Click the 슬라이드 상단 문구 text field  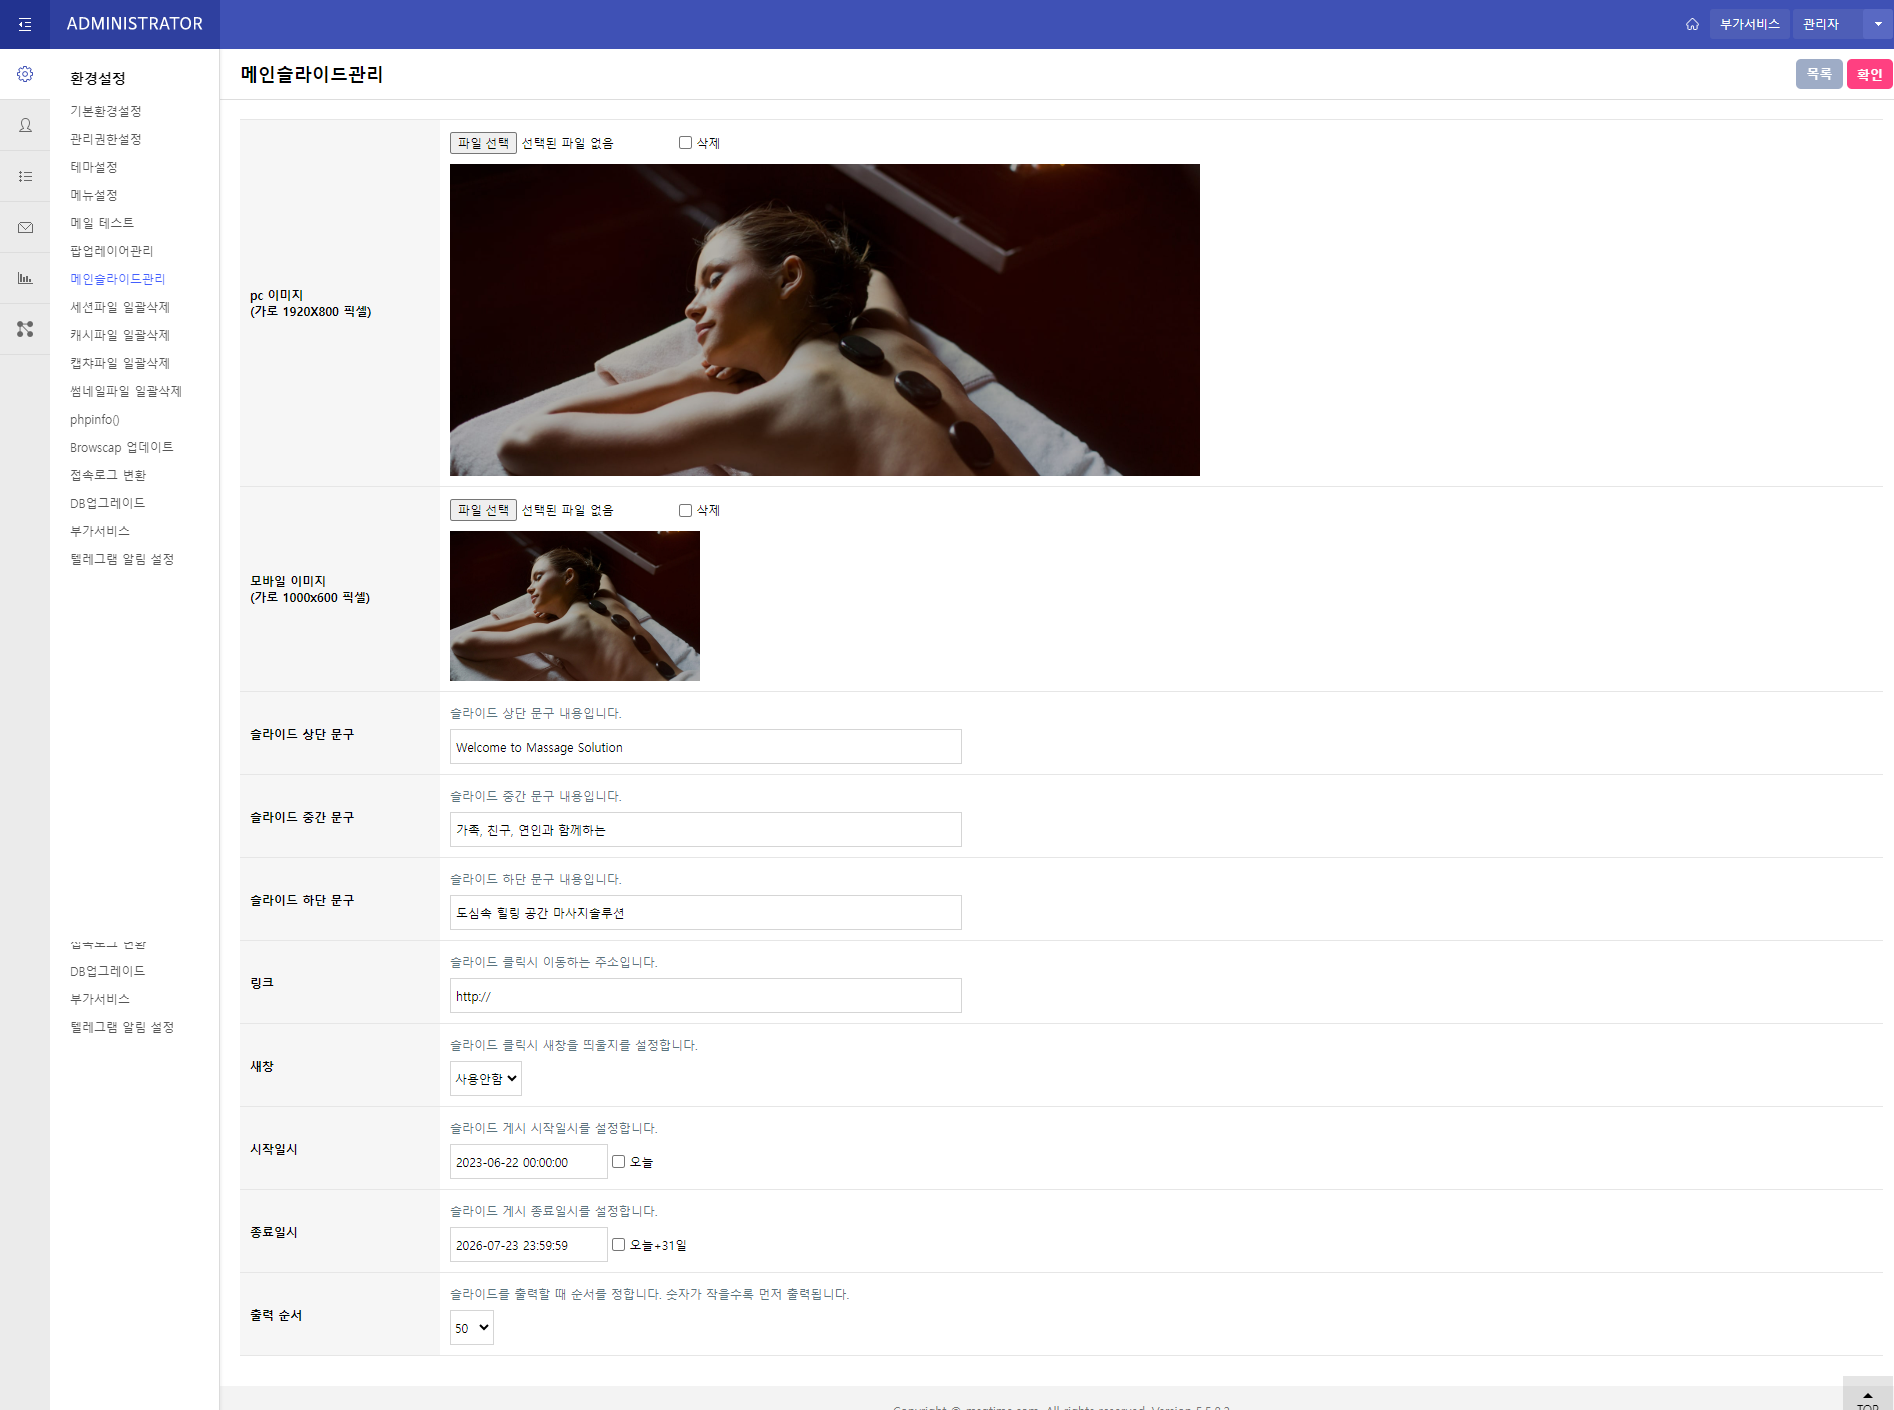pos(705,747)
